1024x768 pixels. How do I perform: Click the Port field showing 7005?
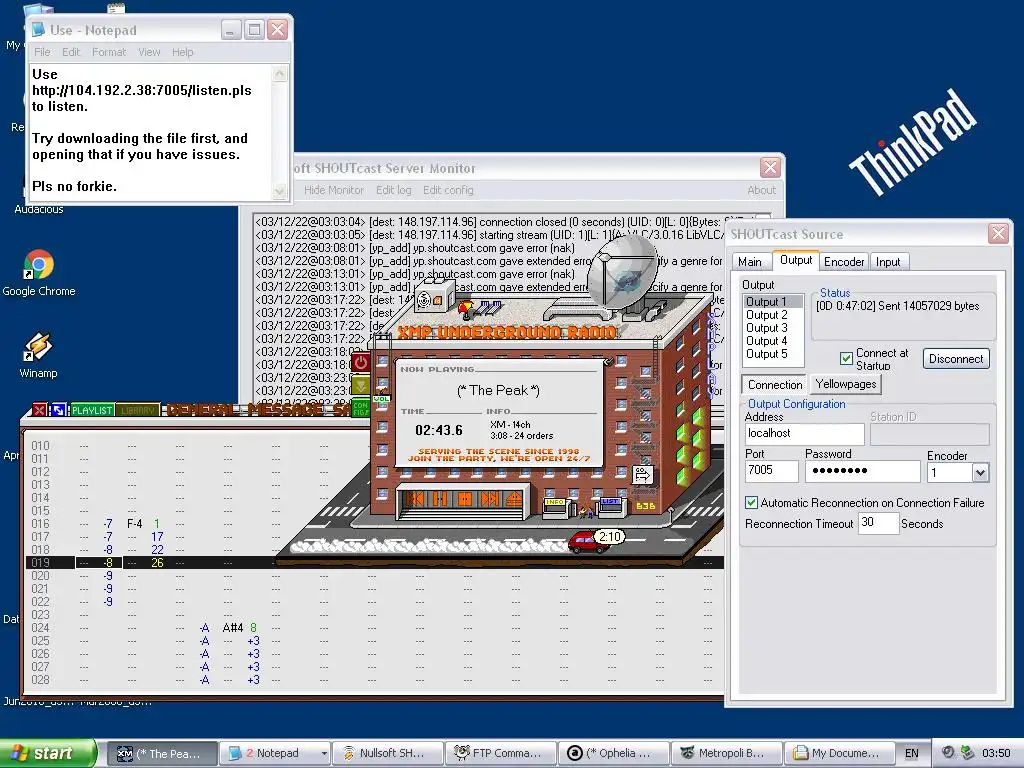click(x=771, y=471)
